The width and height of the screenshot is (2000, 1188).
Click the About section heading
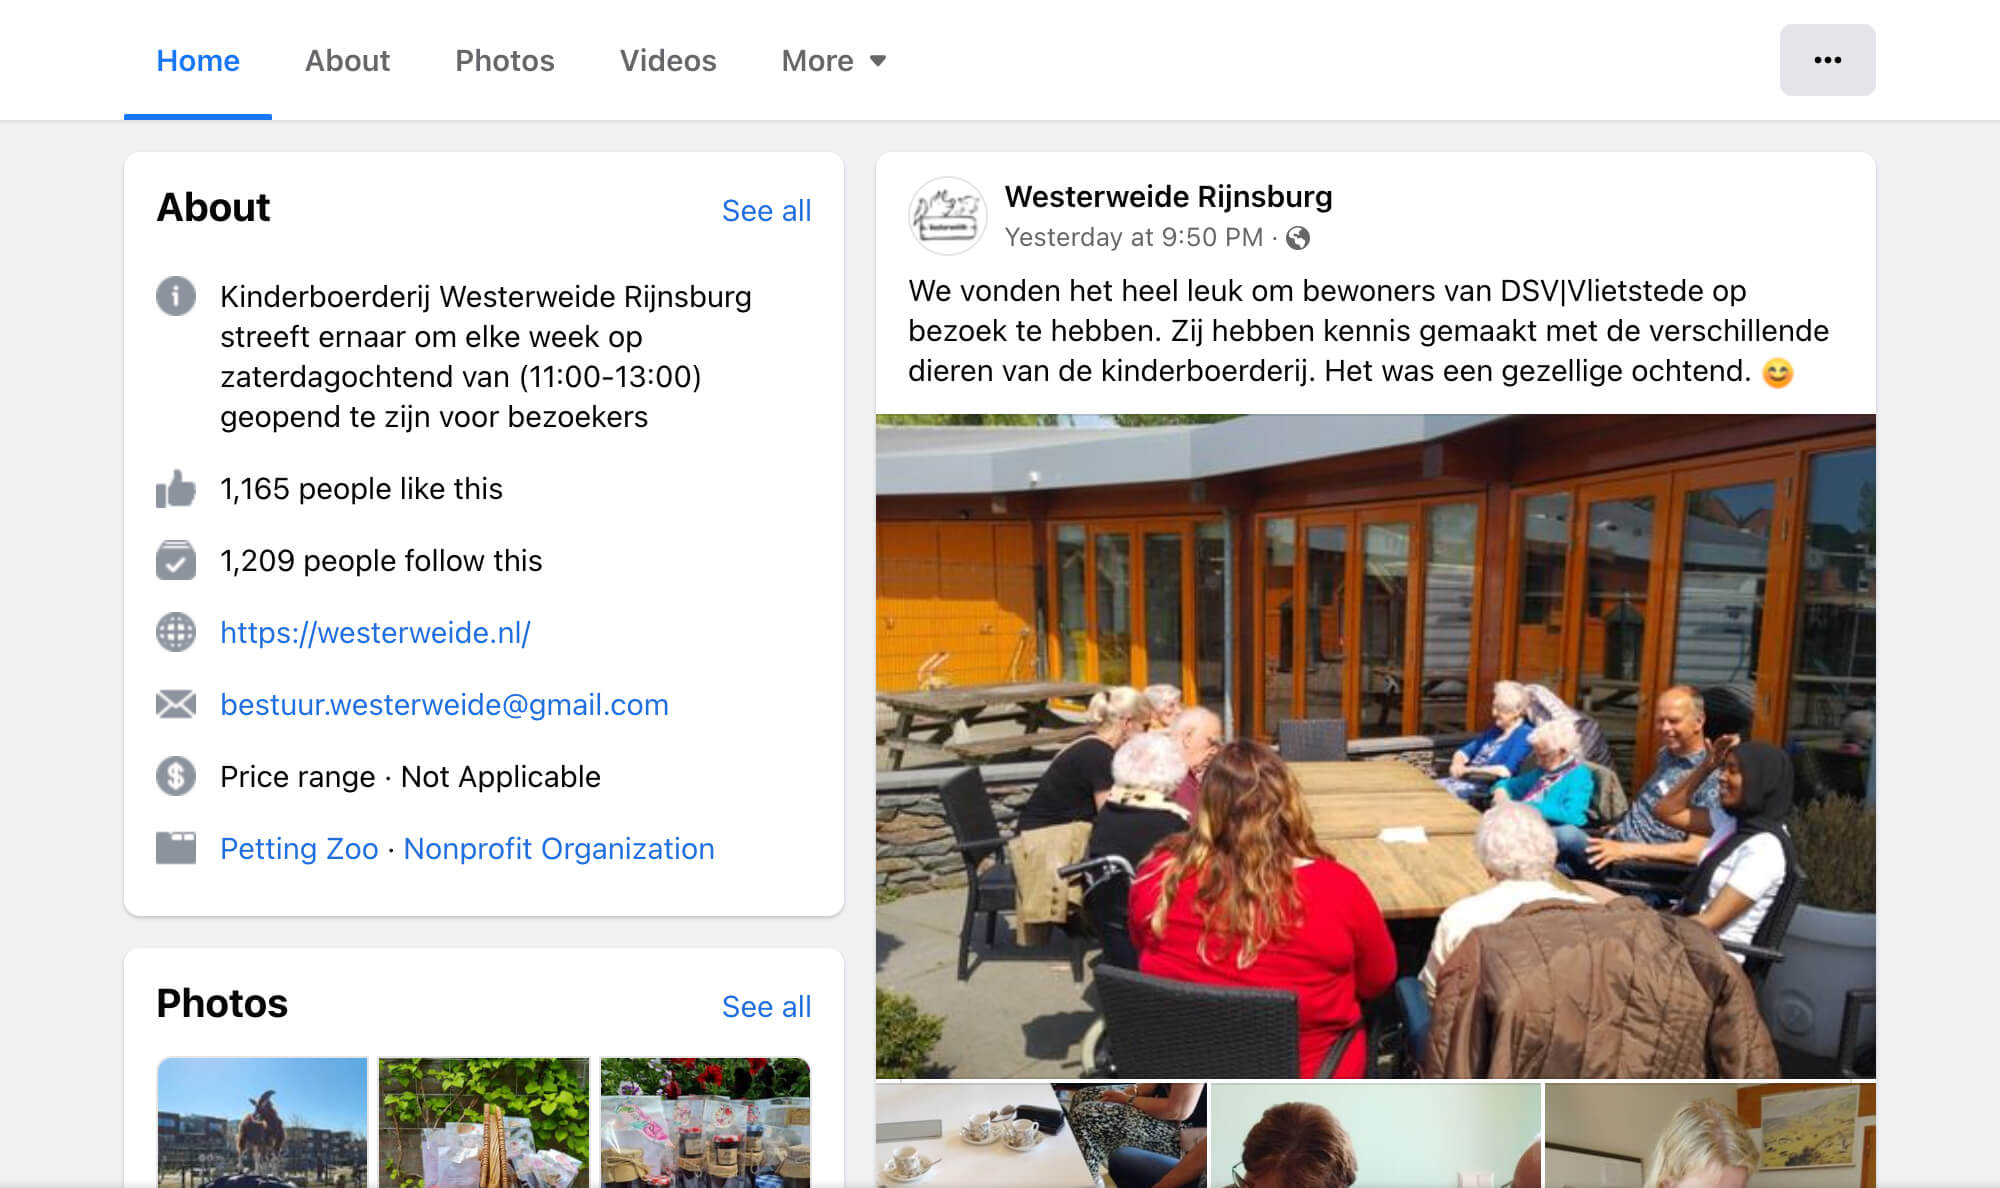coord(213,208)
